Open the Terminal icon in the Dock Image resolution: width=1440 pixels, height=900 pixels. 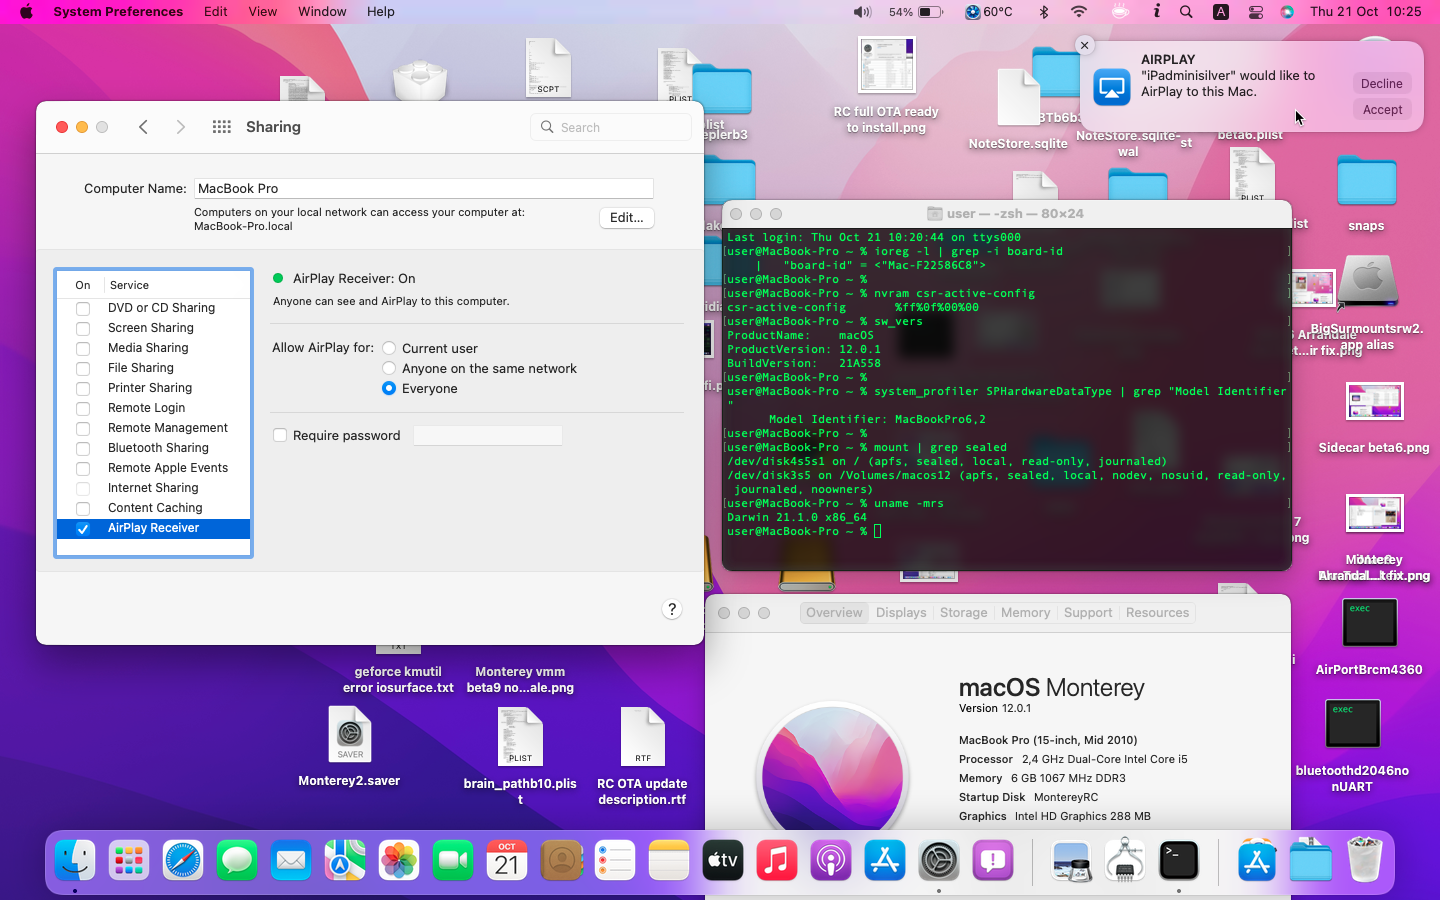(x=1179, y=860)
